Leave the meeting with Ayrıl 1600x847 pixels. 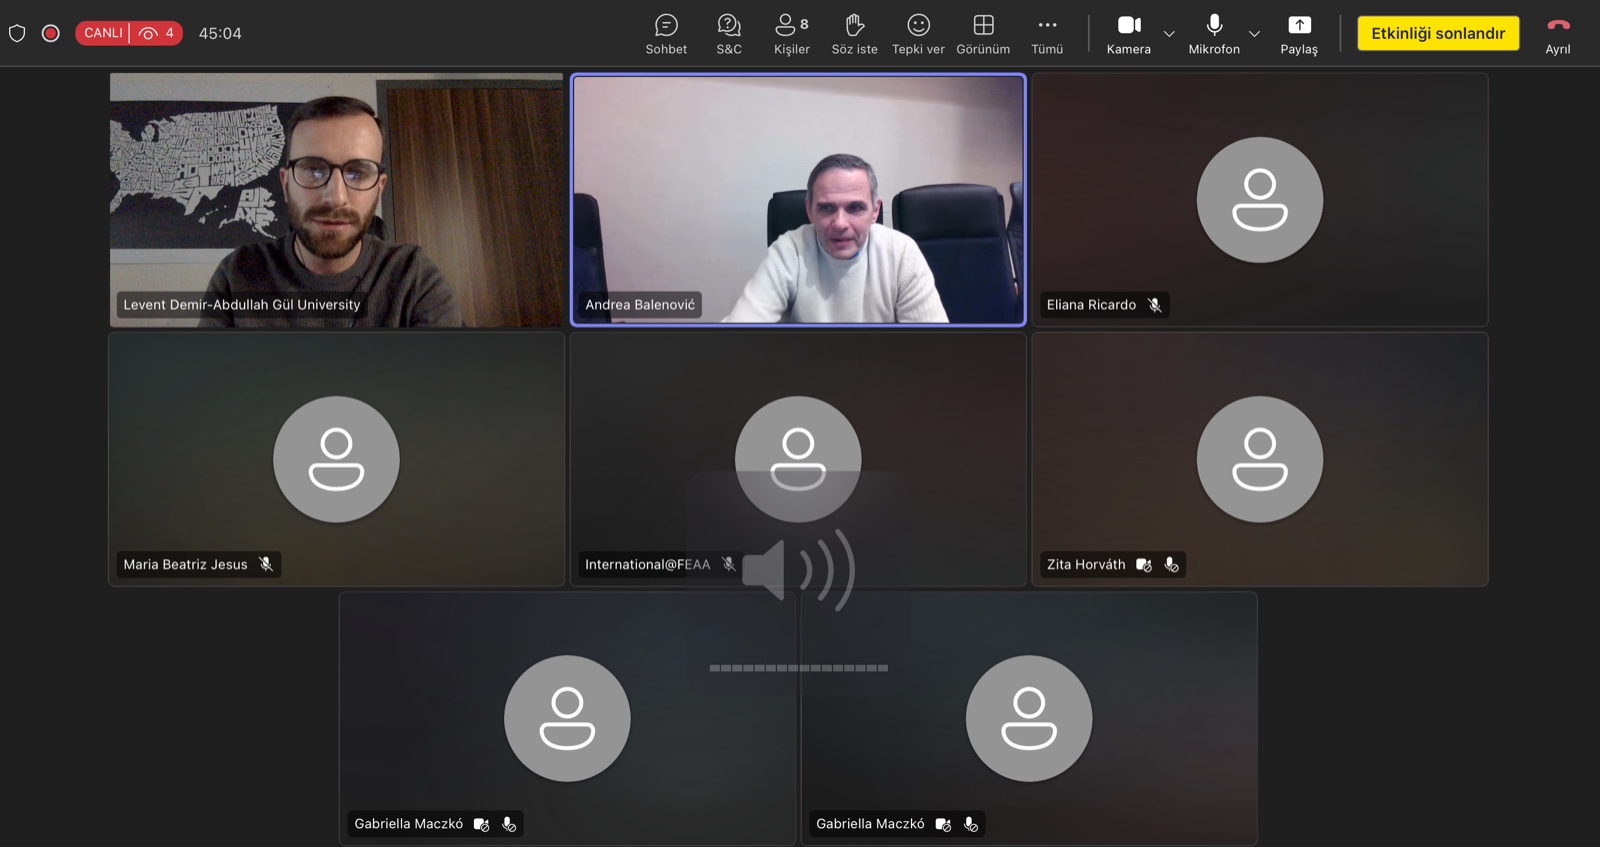click(x=1557, y=33)
